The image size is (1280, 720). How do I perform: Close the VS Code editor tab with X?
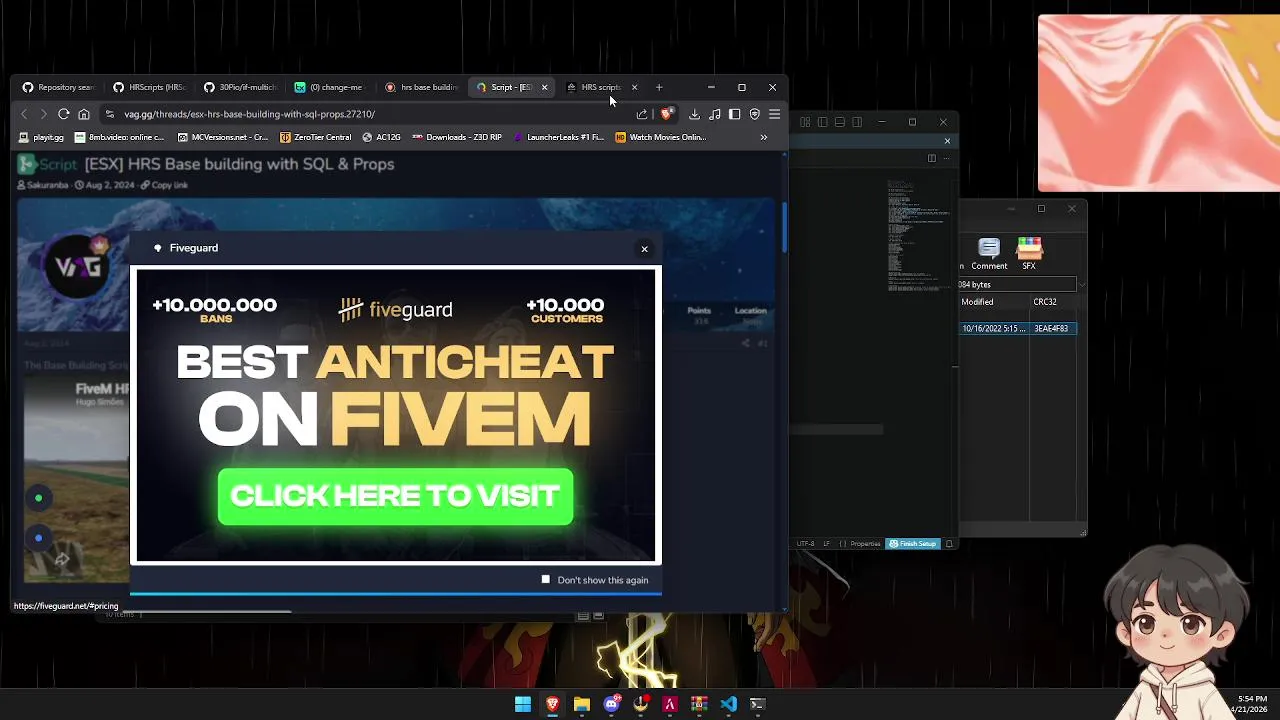click(x=947, y=141)
